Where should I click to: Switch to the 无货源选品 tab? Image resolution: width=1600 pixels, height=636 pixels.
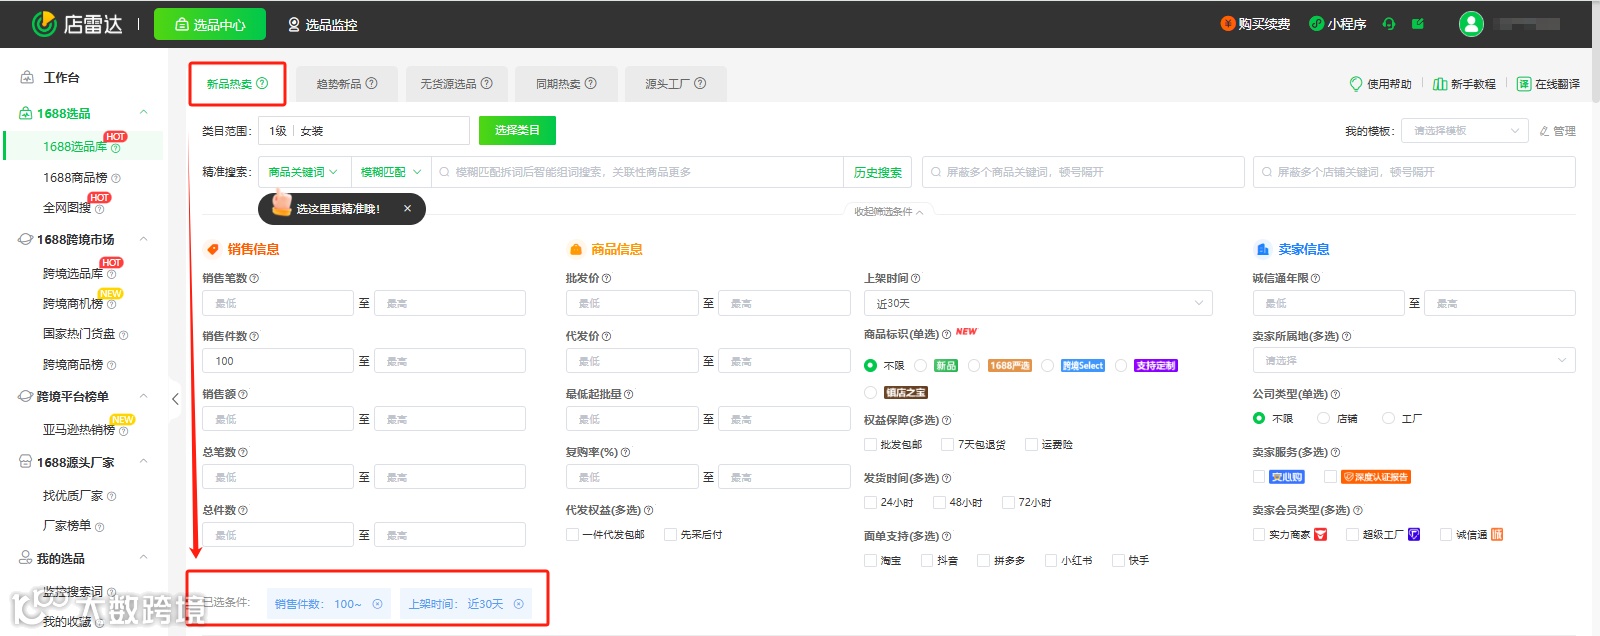(x=456, y=84)
